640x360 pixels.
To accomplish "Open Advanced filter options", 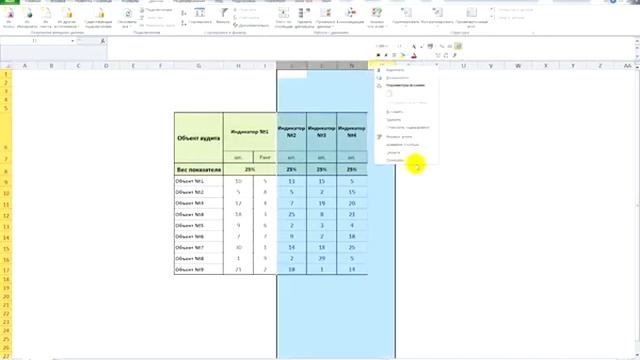I will [x=251, y=25].
